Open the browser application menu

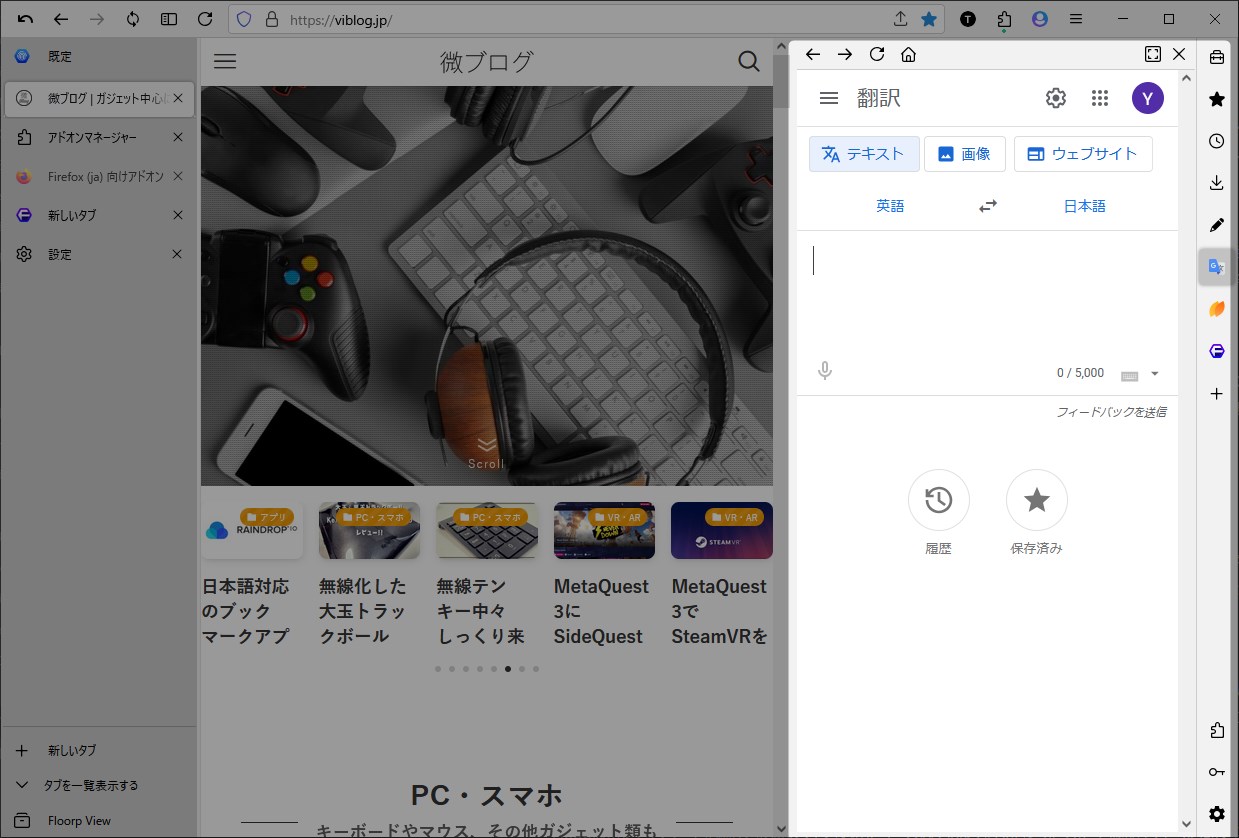(1075, 19)
